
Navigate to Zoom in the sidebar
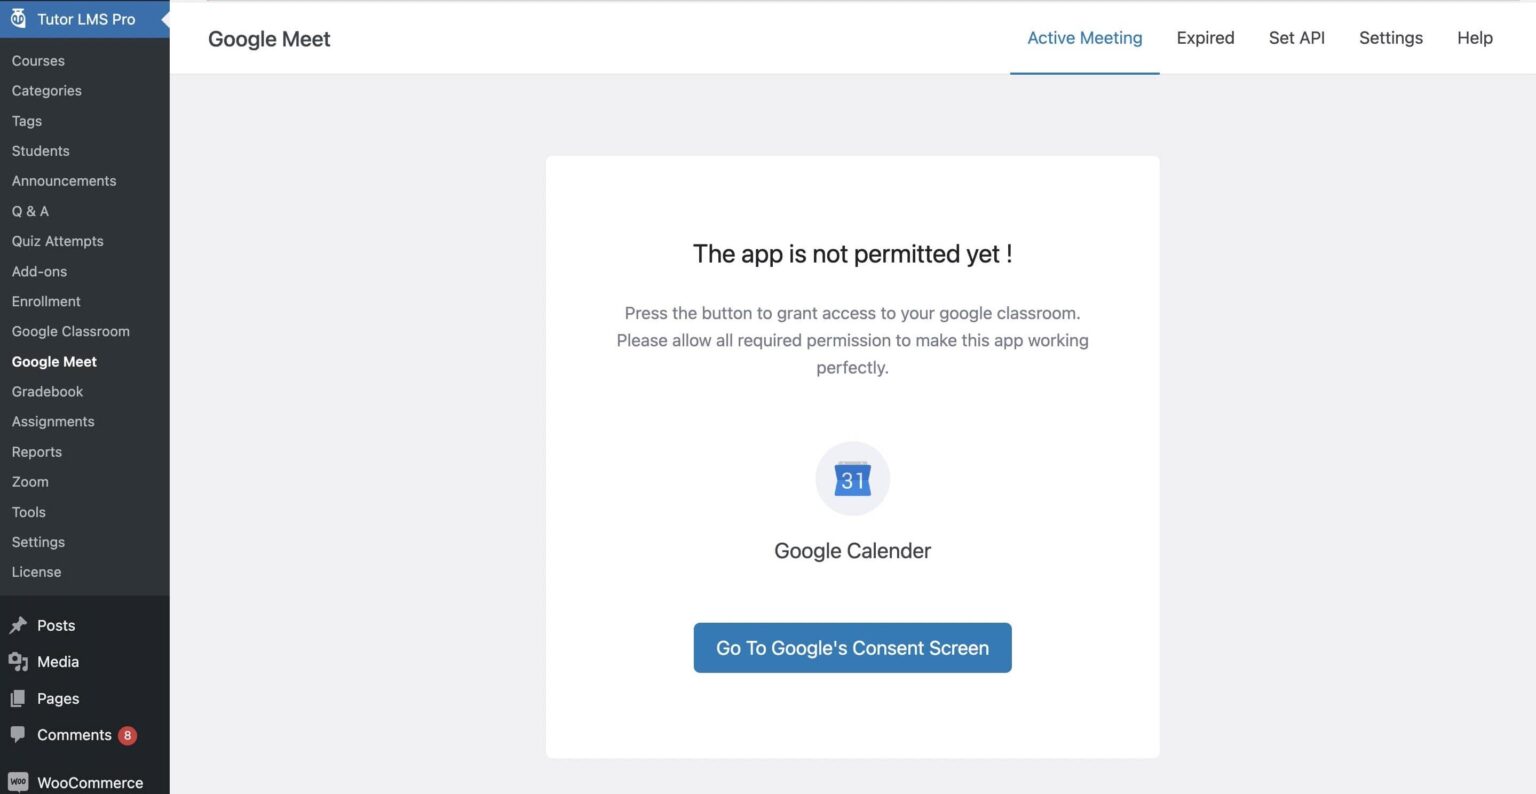pos(29,481)
